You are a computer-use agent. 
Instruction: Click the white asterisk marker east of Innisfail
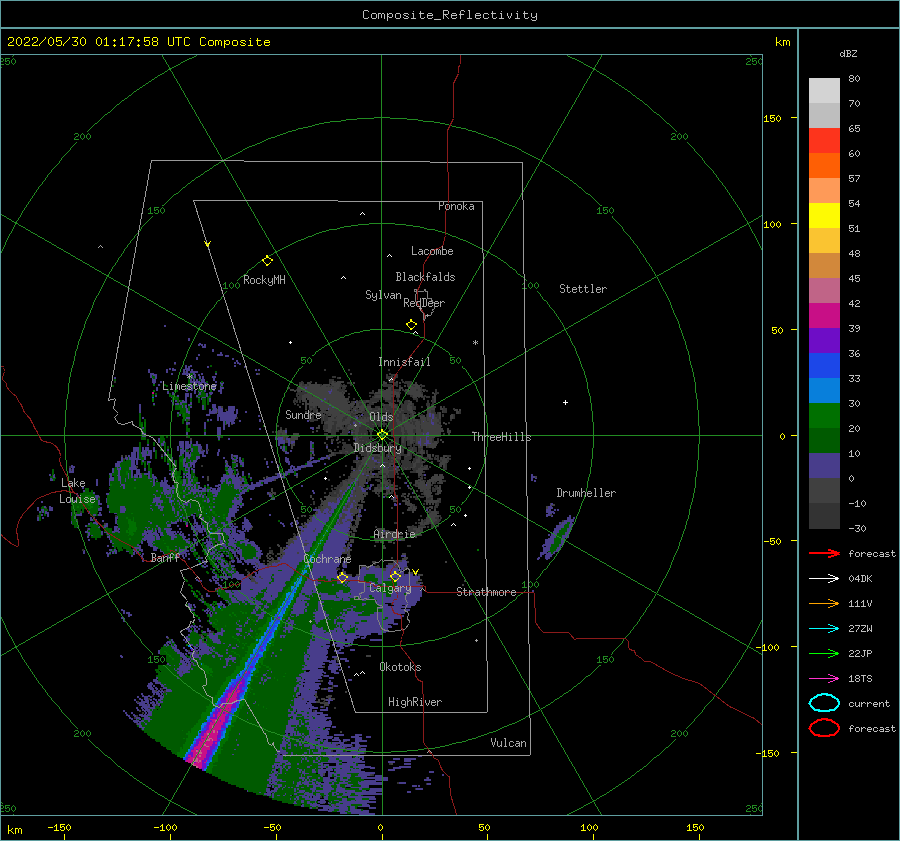click(x=475, y=343)
